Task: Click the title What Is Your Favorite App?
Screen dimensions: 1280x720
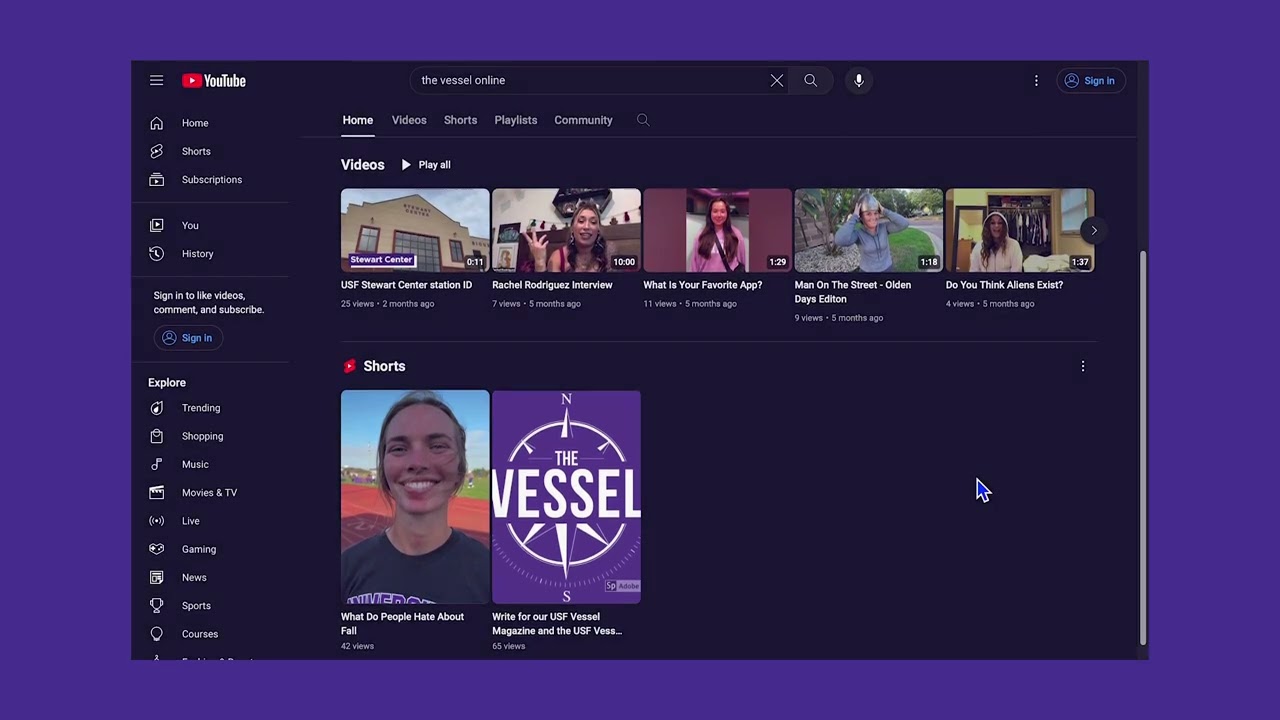Action: coord(703,285)
